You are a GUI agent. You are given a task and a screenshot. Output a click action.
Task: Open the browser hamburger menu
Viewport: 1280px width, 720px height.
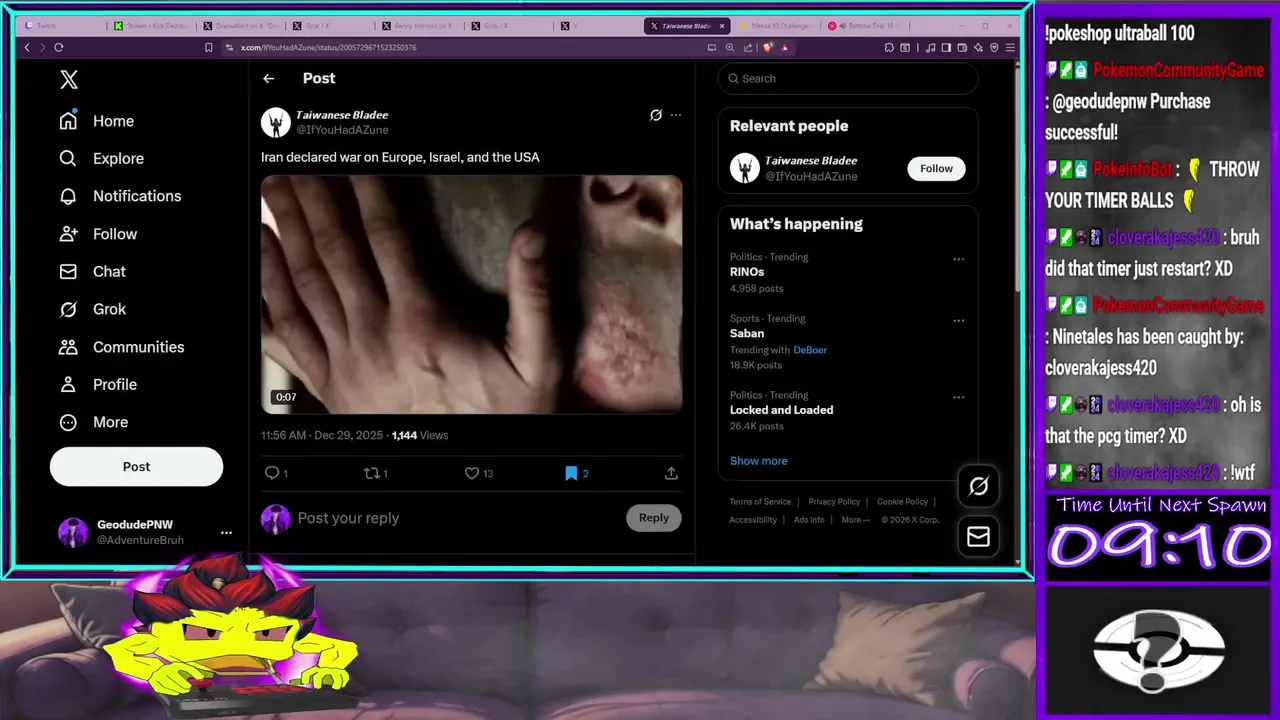1010,47
